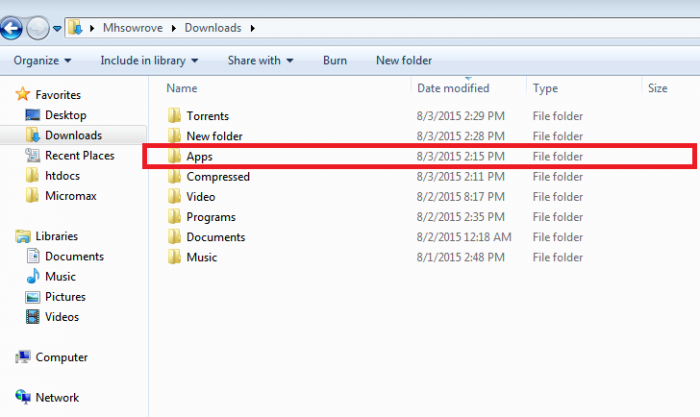Viewport: 700px width, 417px height.
Task: Click the Burn toolbar button
Action: [335, 60]
